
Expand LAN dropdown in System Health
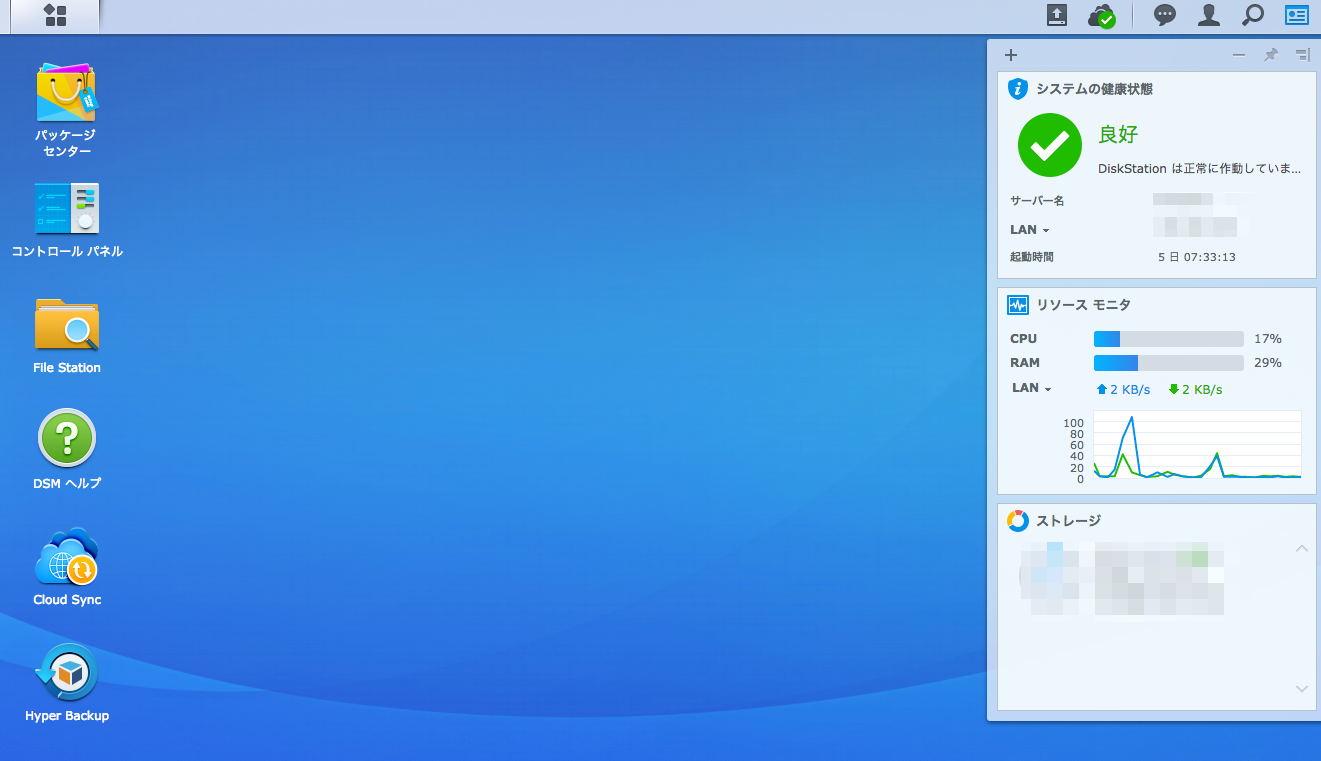click(x=1030, y=230)
